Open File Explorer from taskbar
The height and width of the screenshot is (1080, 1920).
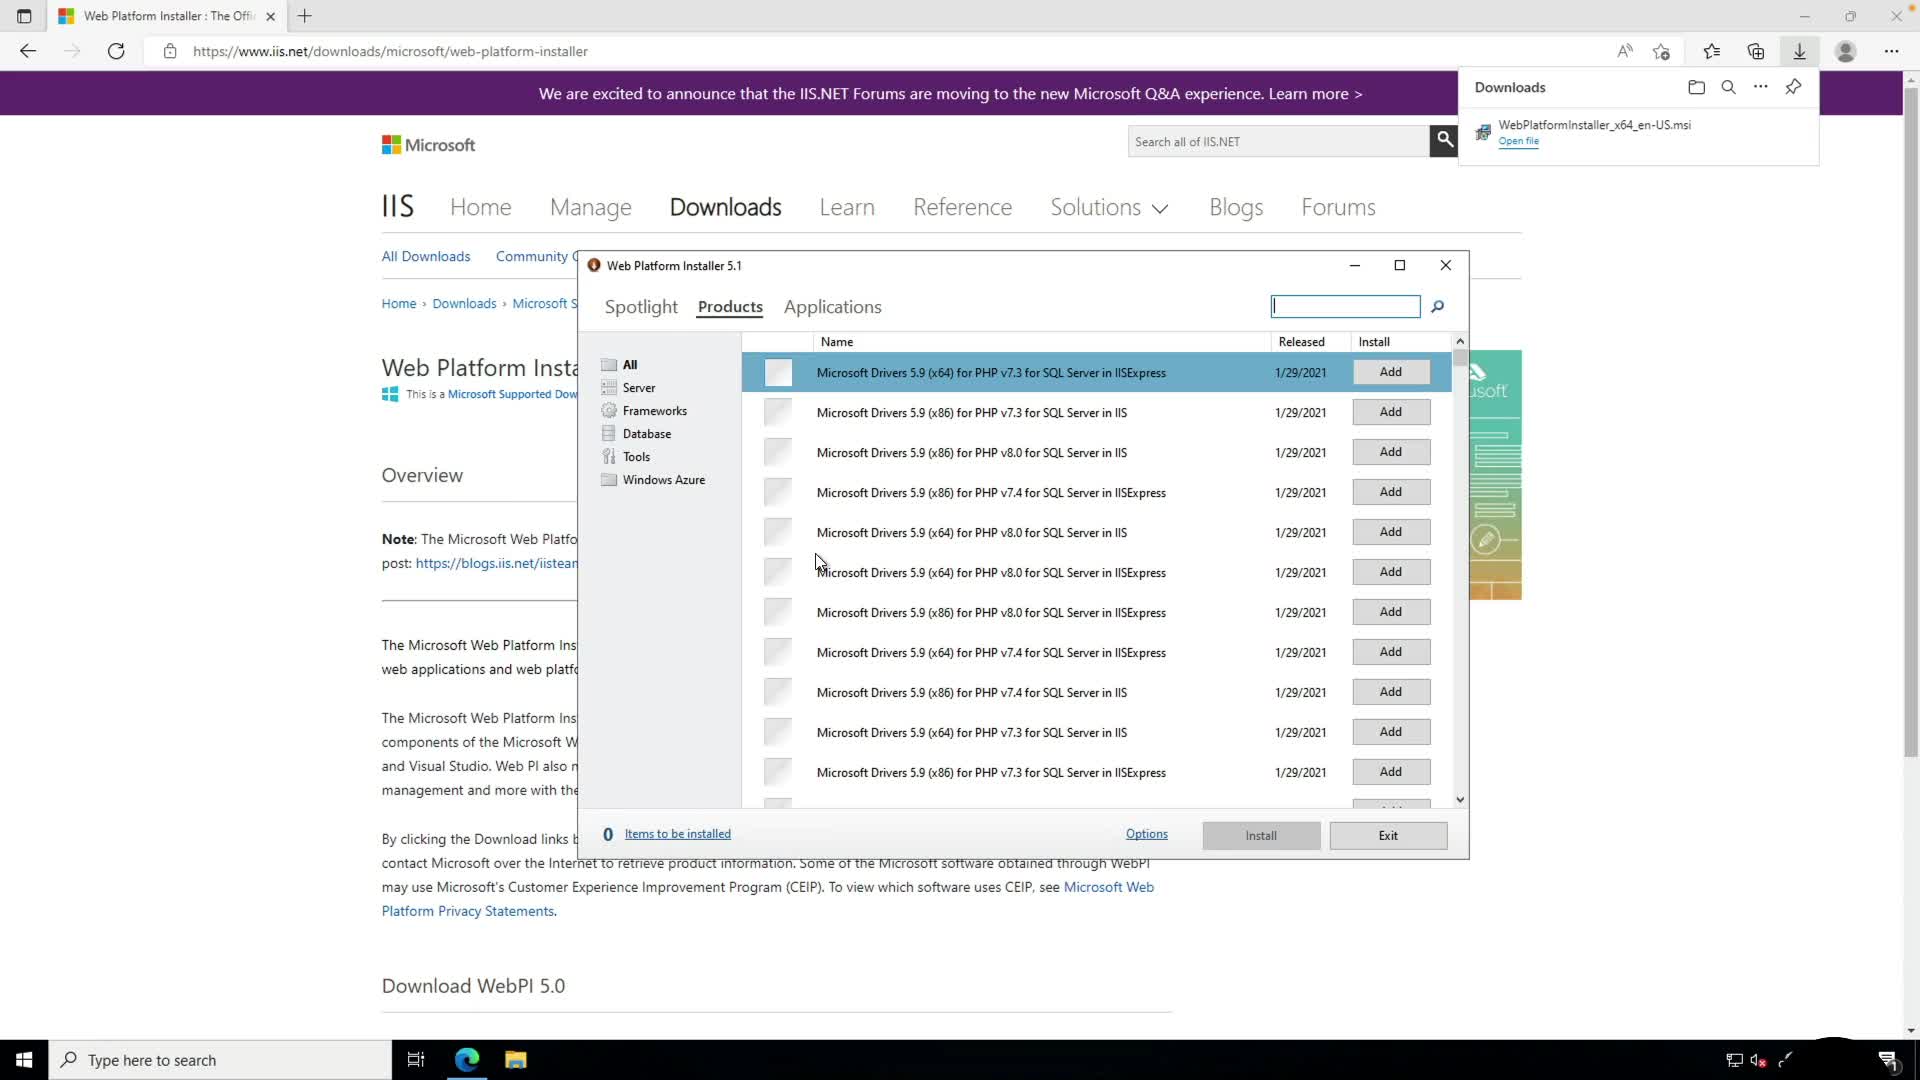pyautogui.click(x=515, y=1060)
